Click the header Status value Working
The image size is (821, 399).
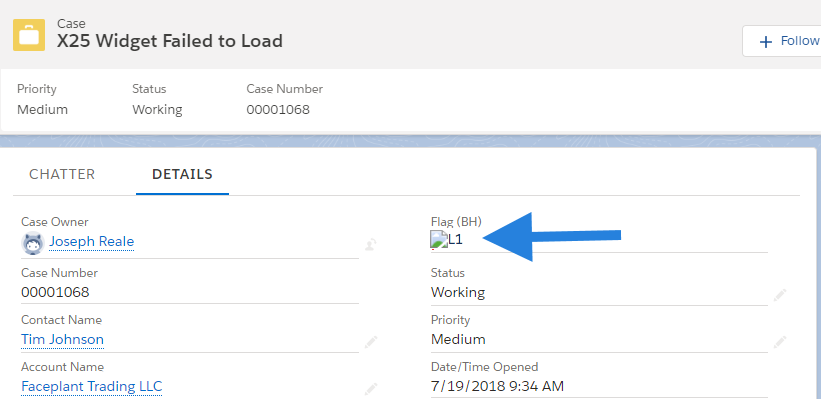pos(157,110)
